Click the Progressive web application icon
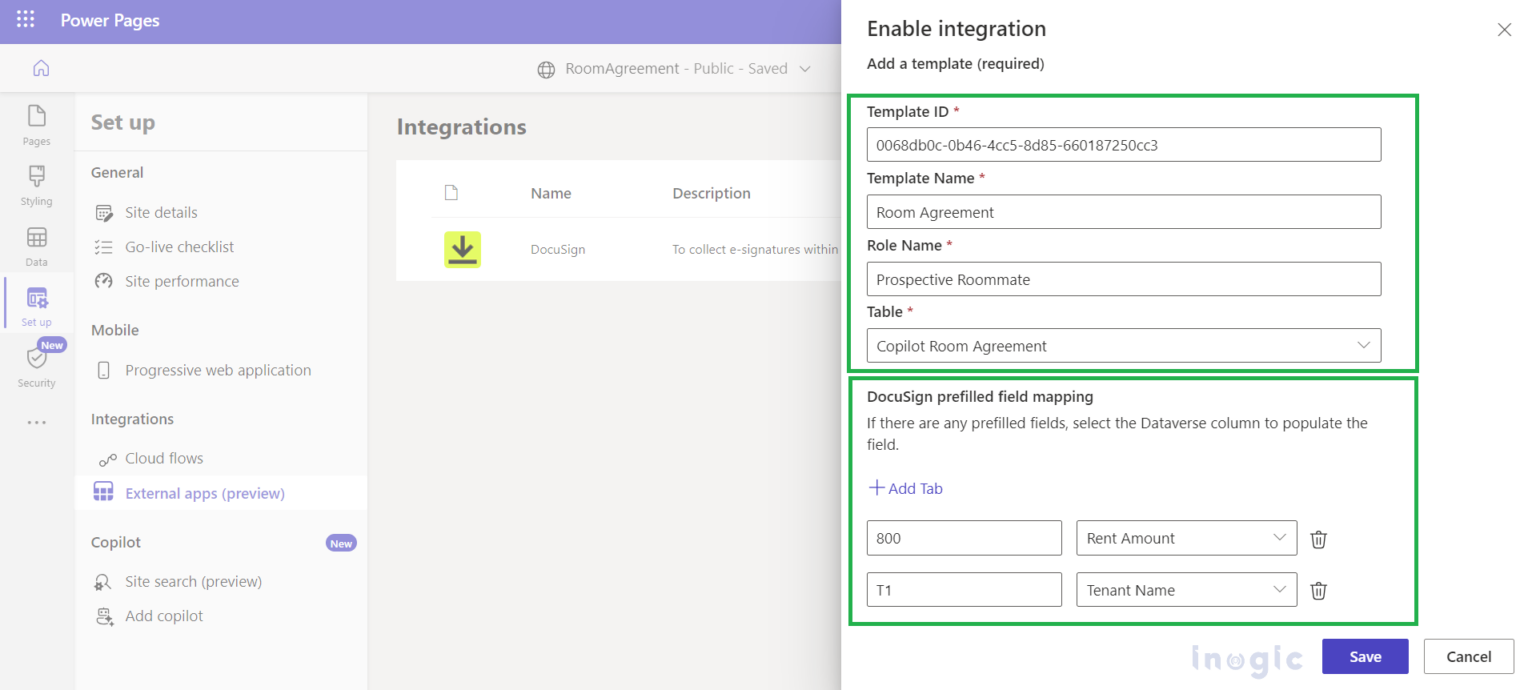 104,370
